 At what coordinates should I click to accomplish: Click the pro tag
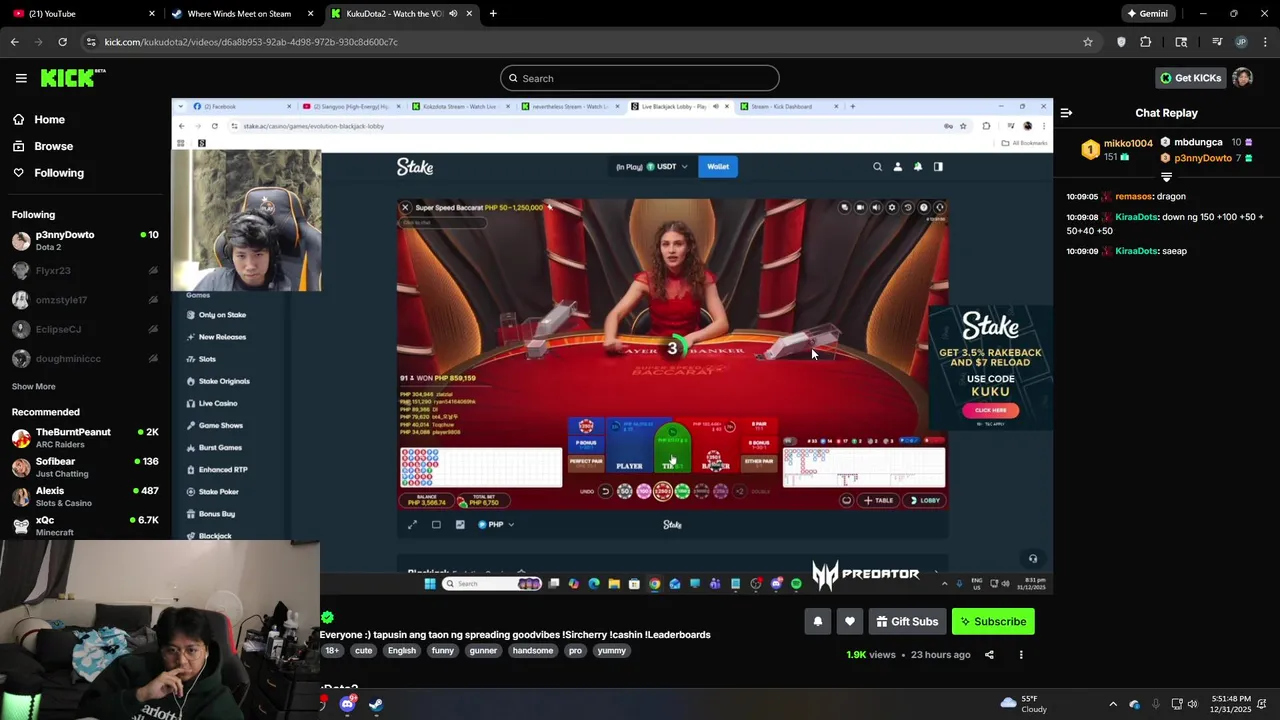[575, 651]
